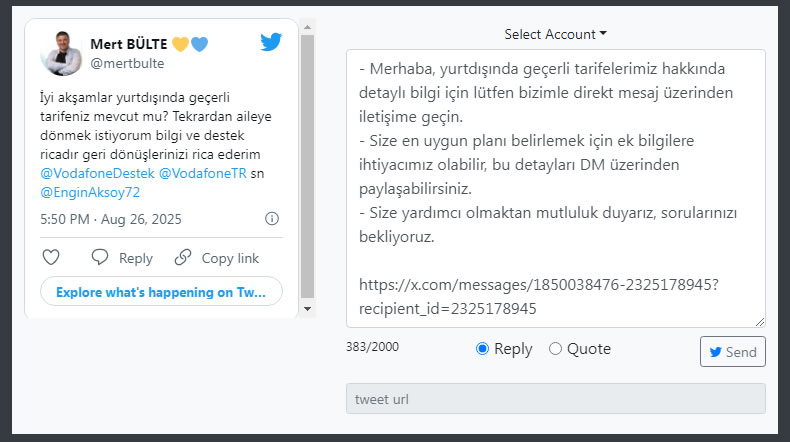
Task: Click the @mertbulte handle
Action: click(127, 63)
